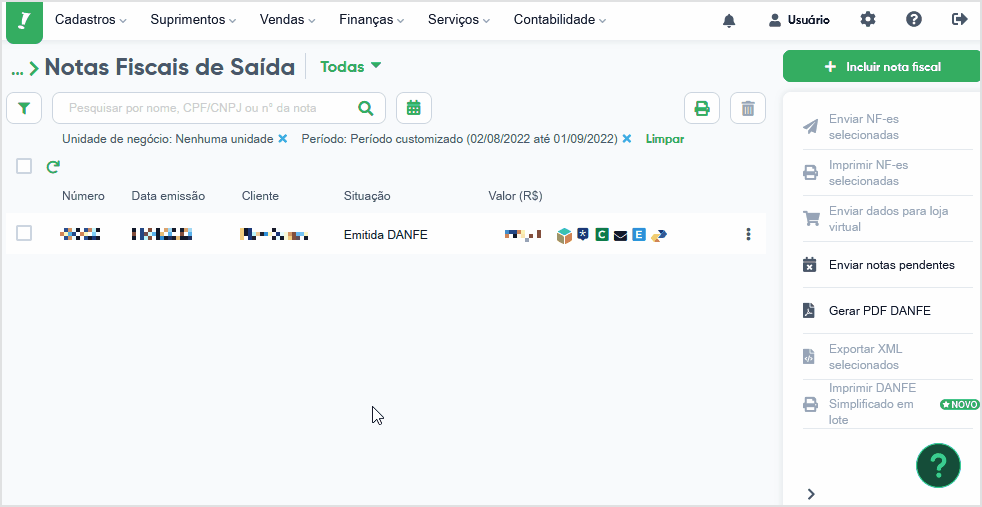Open the calendar period picker
The width and height of the screenshot is (982, 507).
[414, 108]
